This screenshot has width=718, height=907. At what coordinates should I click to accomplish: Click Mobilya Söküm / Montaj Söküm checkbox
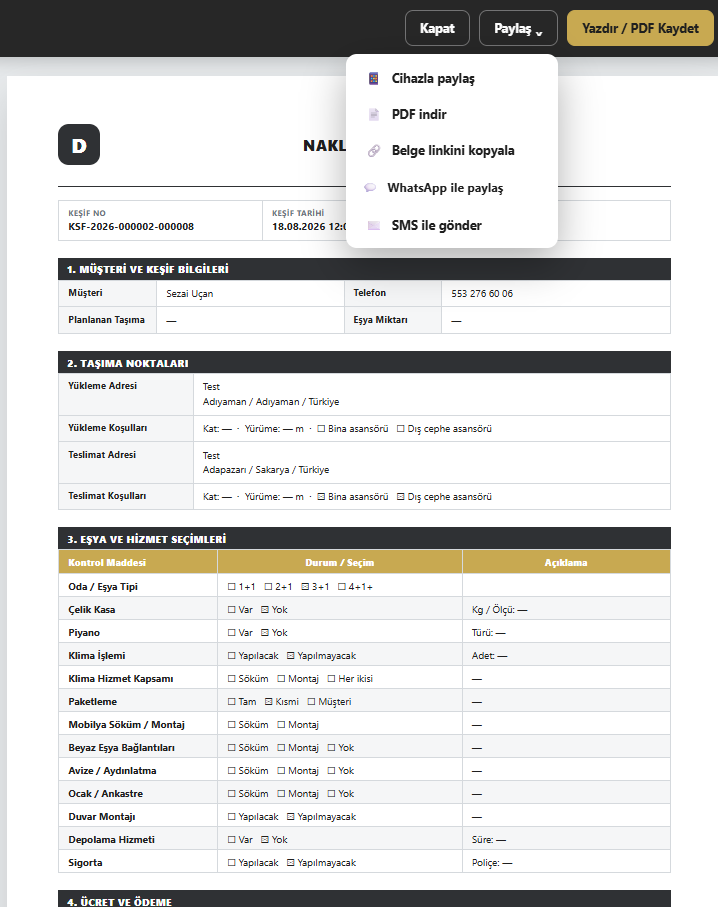click(x=231, y=724)
